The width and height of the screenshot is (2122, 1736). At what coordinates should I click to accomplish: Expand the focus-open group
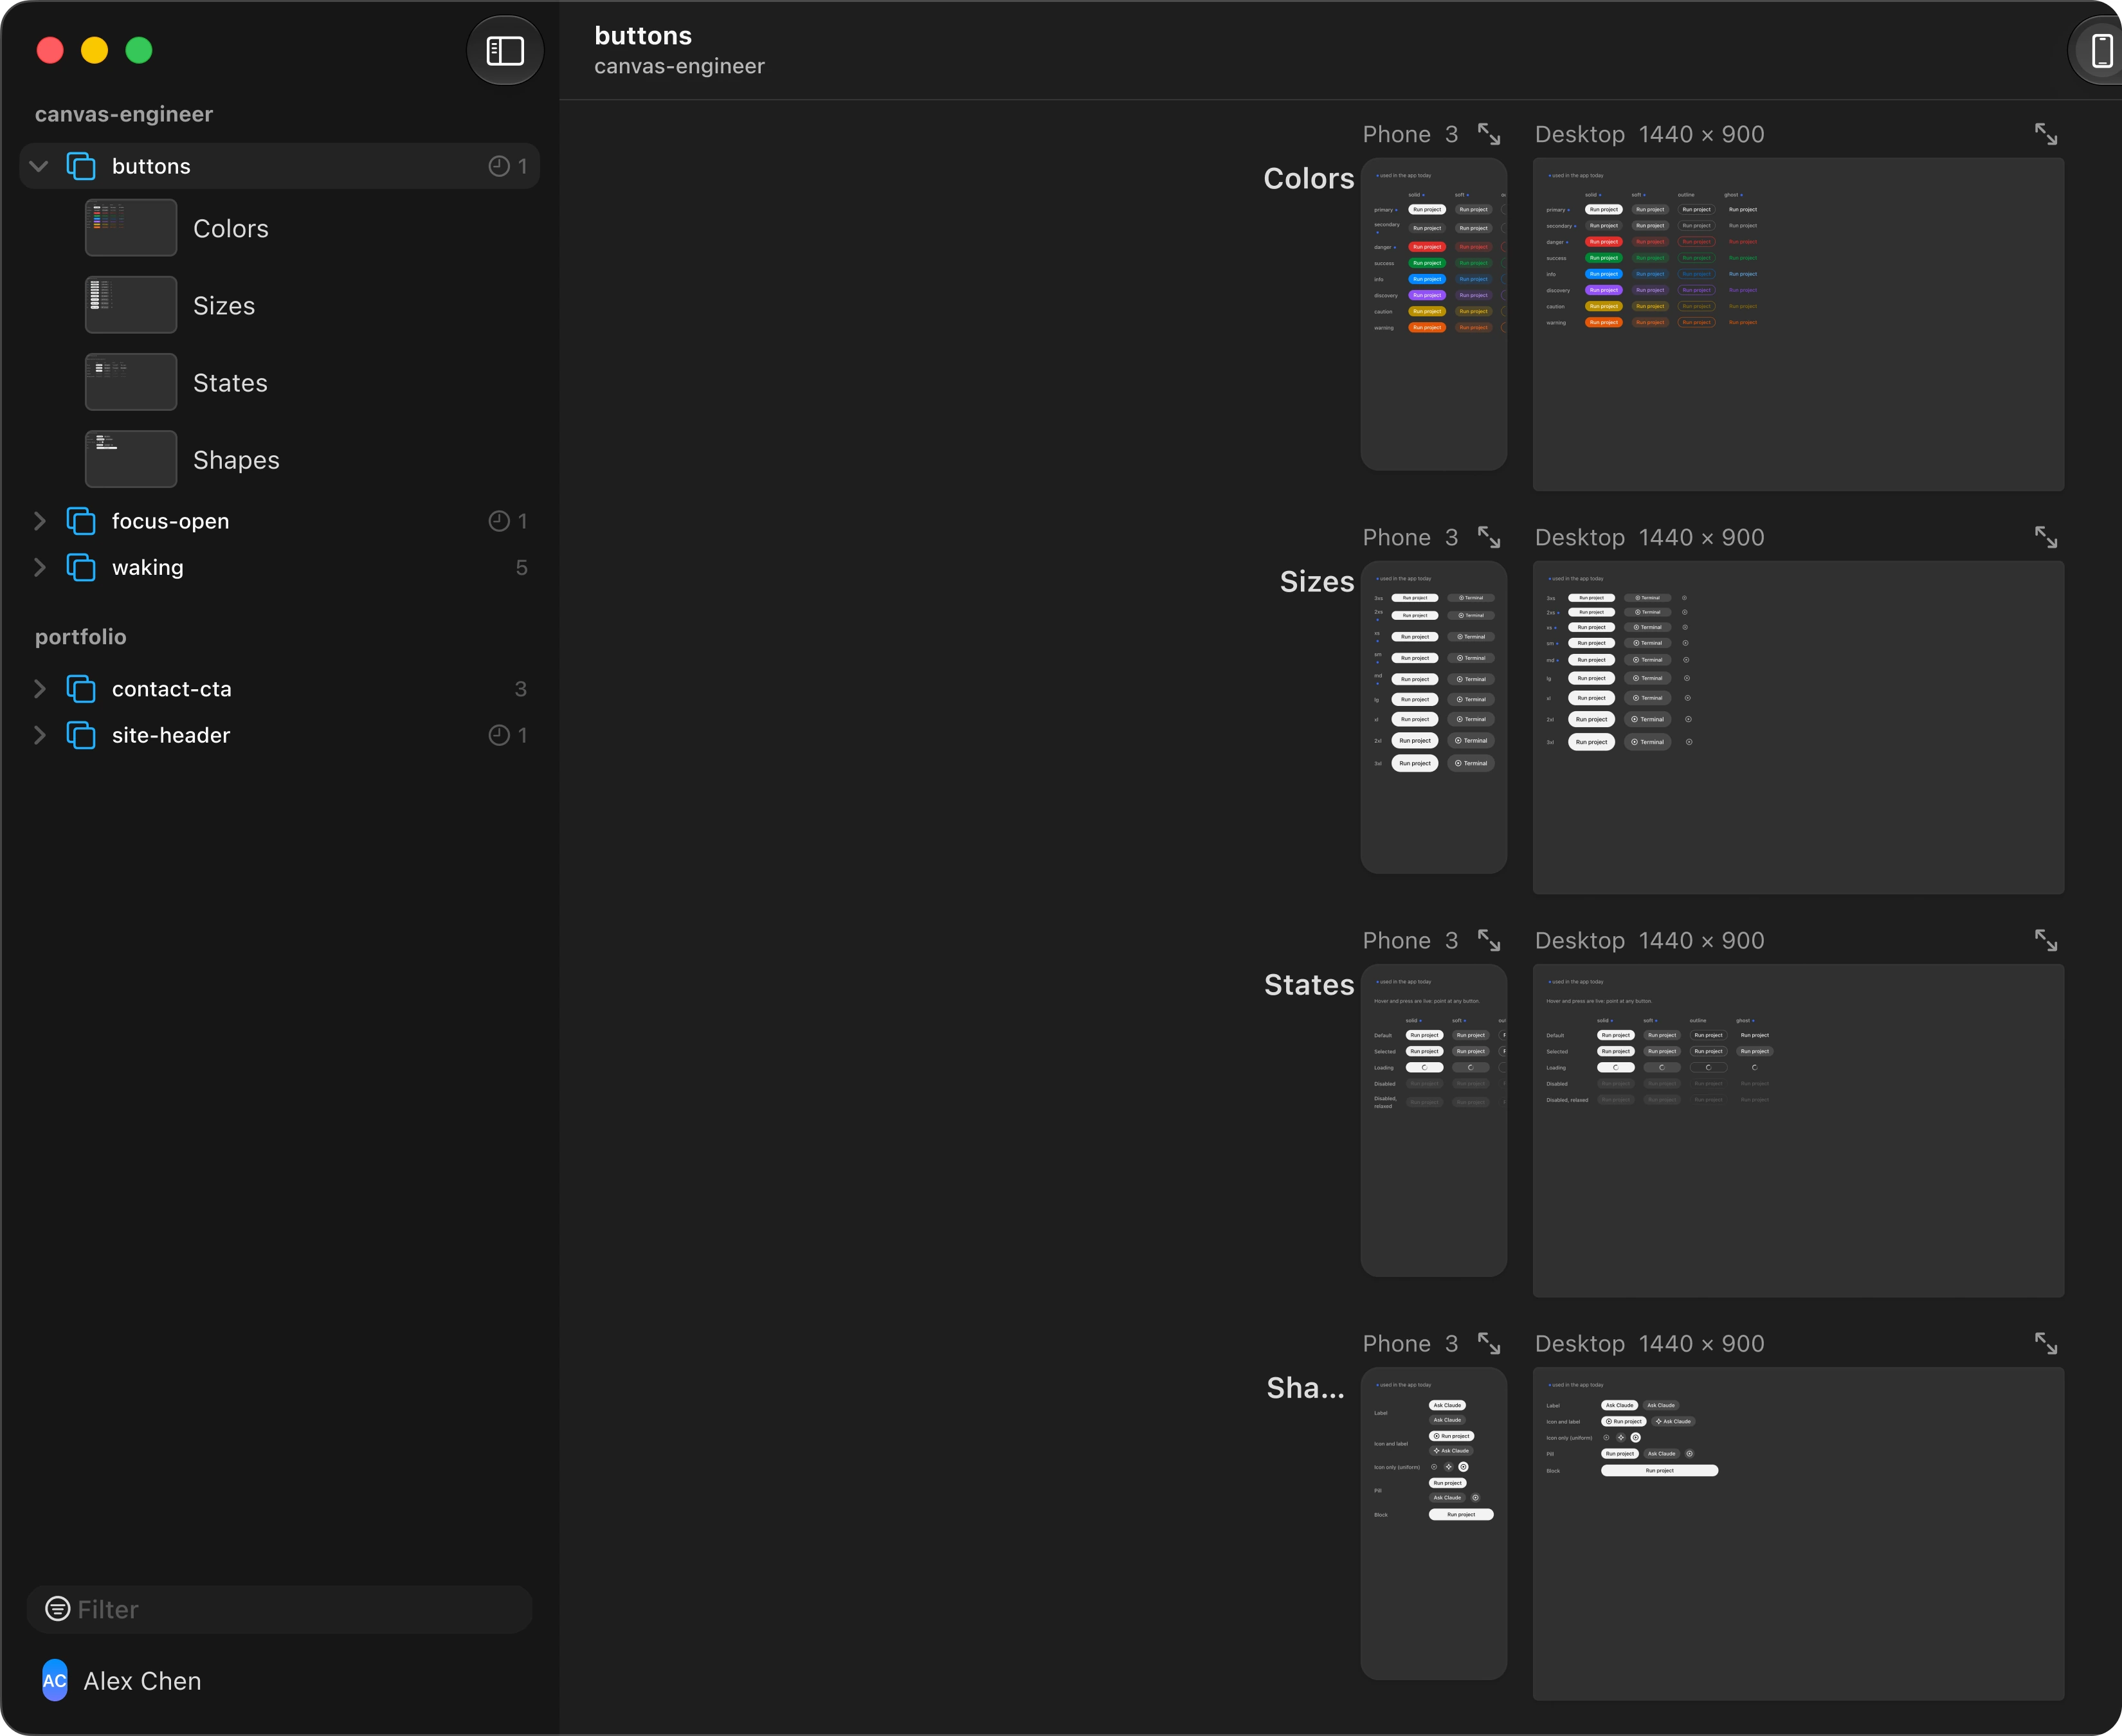pyautogui.click(x=39, y=521)
